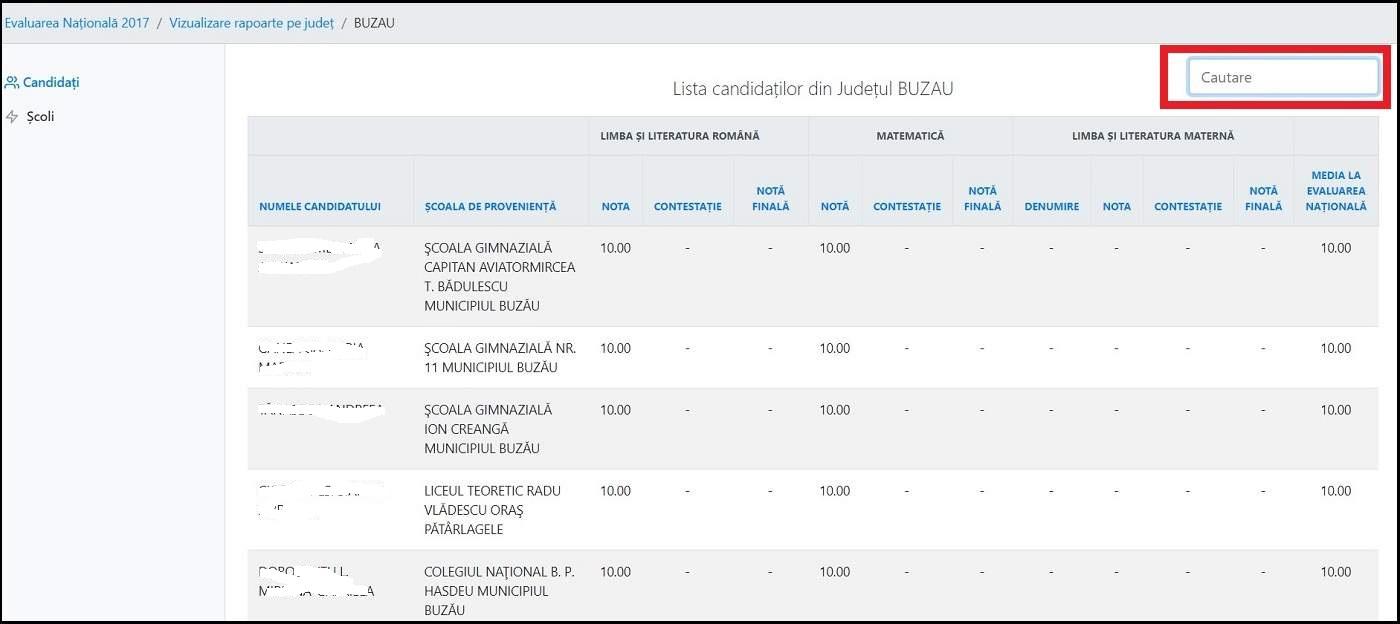Image resolution: width=1400 pixels, height=624 pixels.
Task: Sort by Contestație under Limba și Literatura Română
Action: pos(687,207)
